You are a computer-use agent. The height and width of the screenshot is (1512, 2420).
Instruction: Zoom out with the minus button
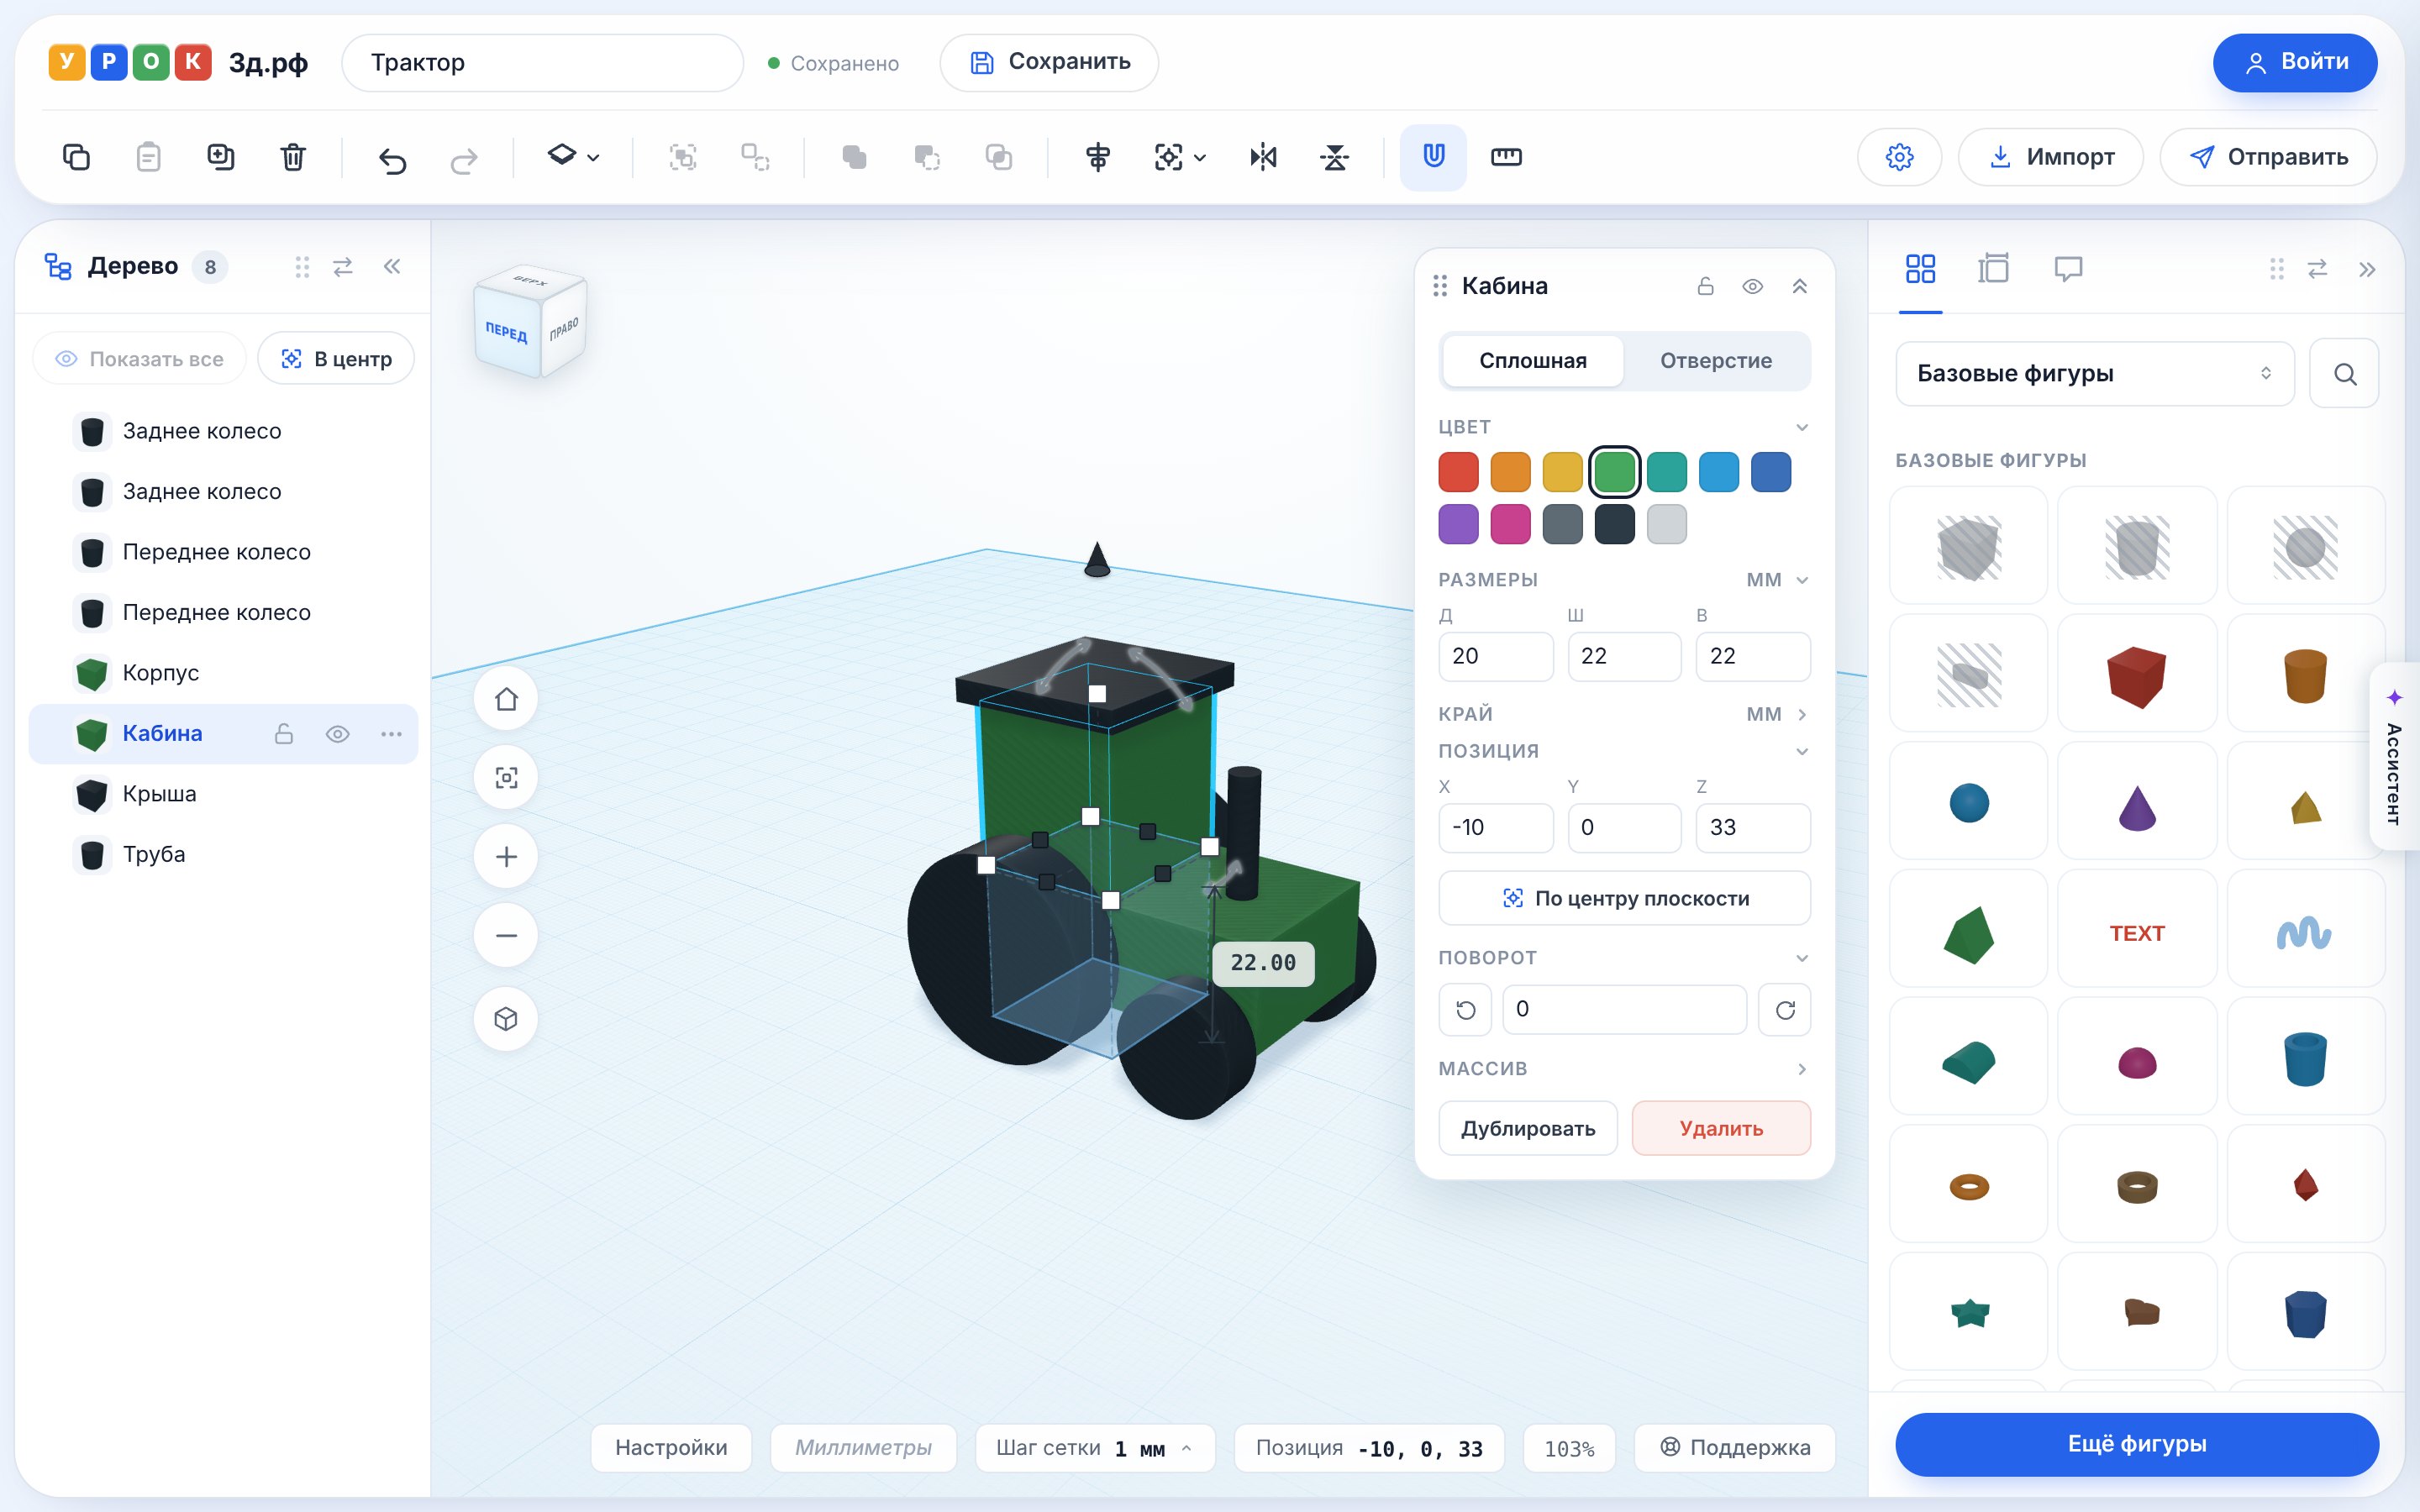(506, 936)
